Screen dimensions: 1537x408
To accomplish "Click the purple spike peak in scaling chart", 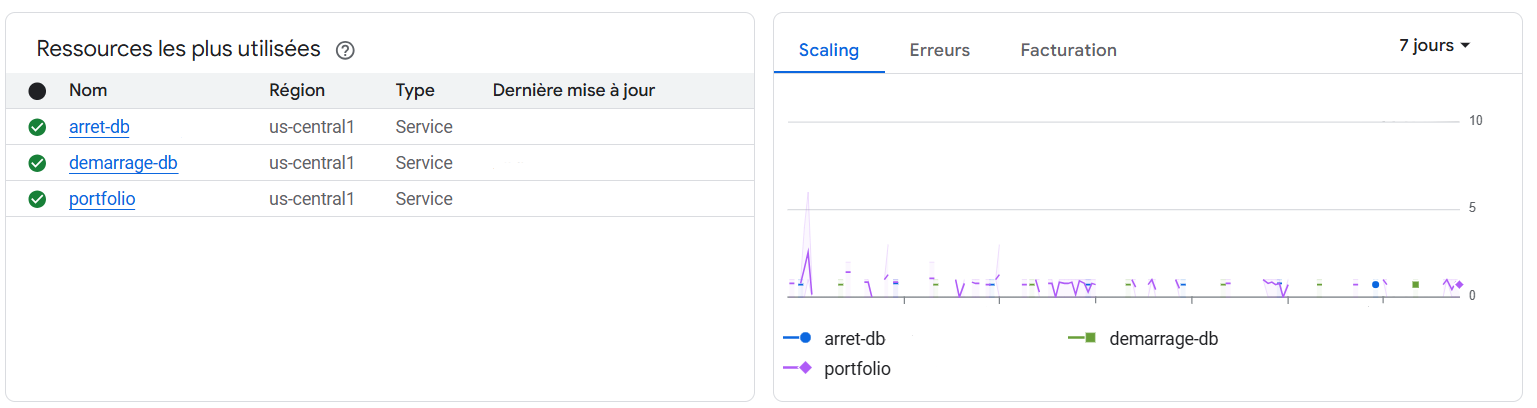I will (808, 250).
